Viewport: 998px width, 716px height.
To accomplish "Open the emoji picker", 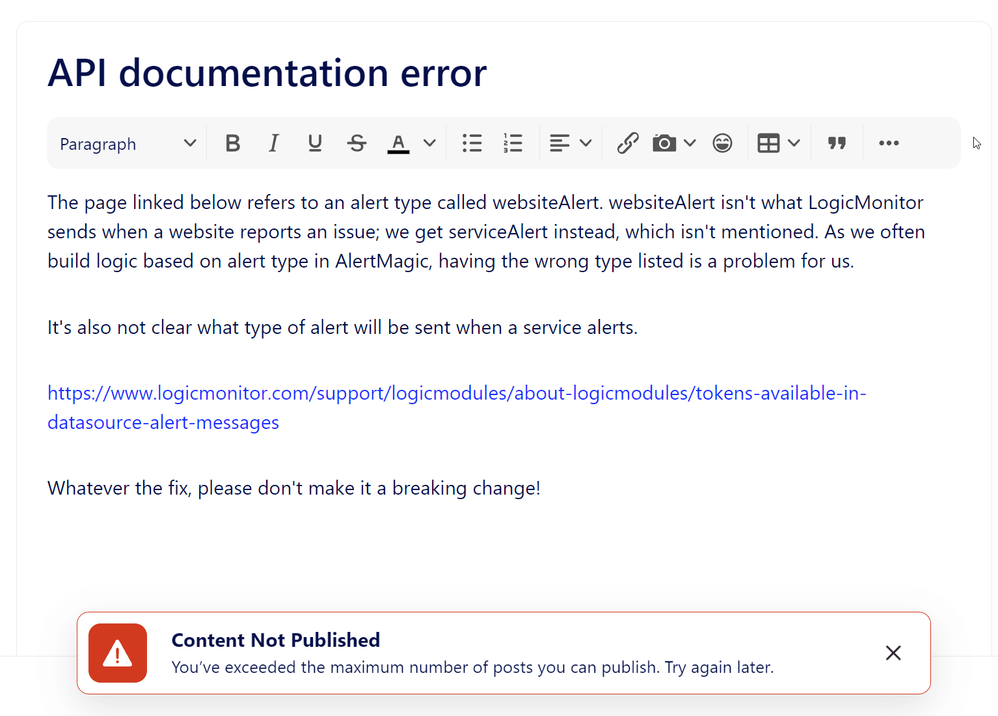I will coord(722,143).
